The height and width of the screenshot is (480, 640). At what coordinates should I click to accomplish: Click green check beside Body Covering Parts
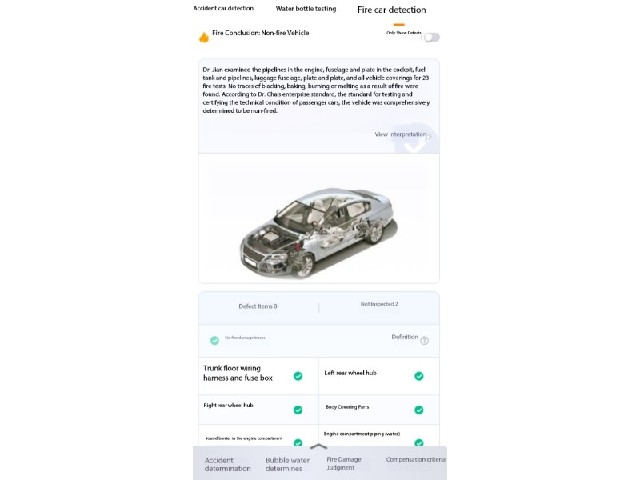point(419,410)
